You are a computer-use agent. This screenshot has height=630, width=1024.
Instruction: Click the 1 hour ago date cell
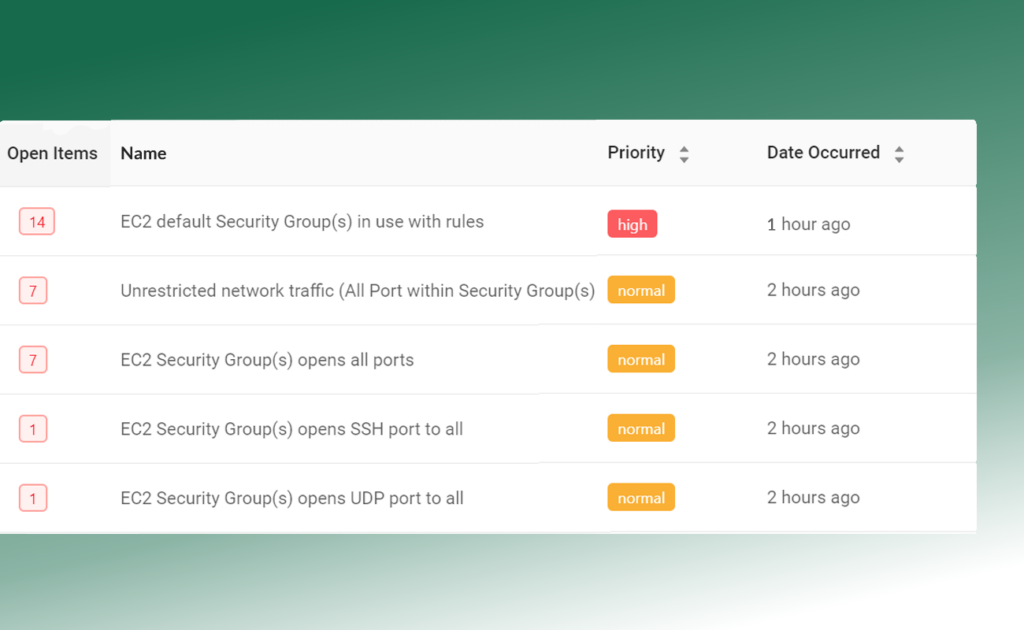(808, 224)
